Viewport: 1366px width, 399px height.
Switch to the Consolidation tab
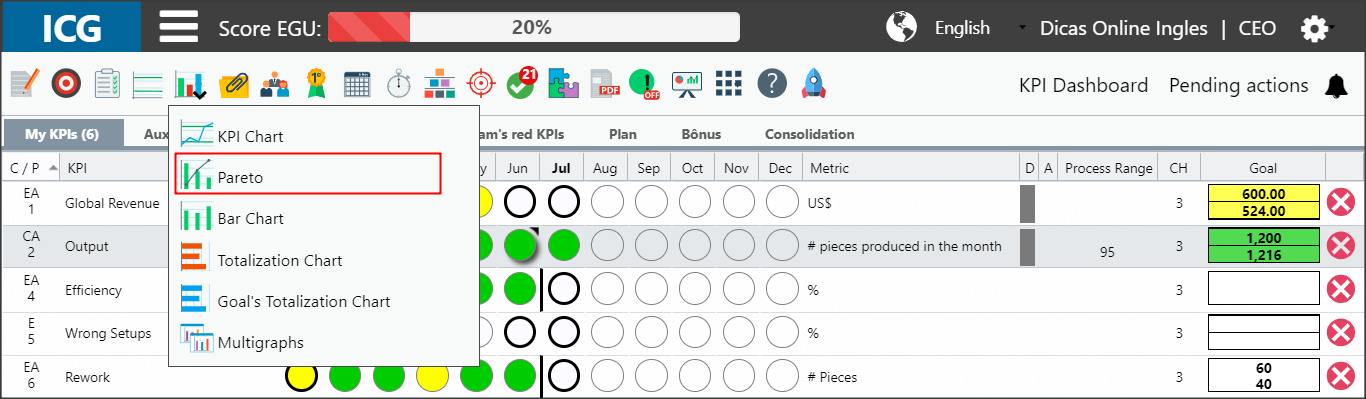pos(809,134)
